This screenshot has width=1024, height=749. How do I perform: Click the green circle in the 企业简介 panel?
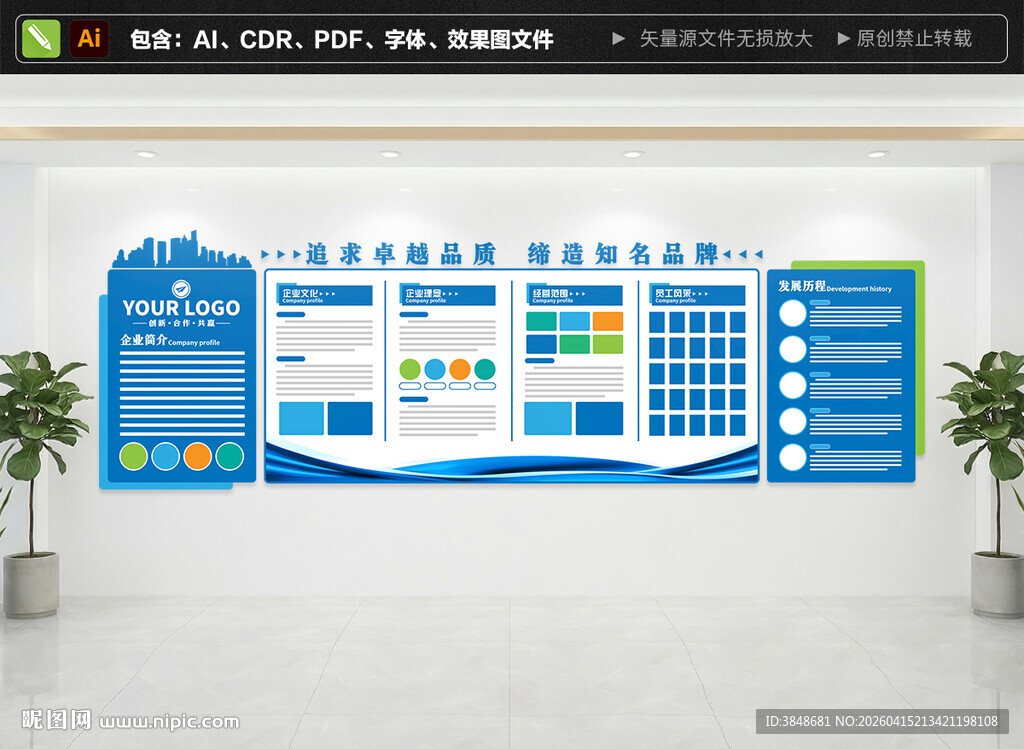click(133, 456)
